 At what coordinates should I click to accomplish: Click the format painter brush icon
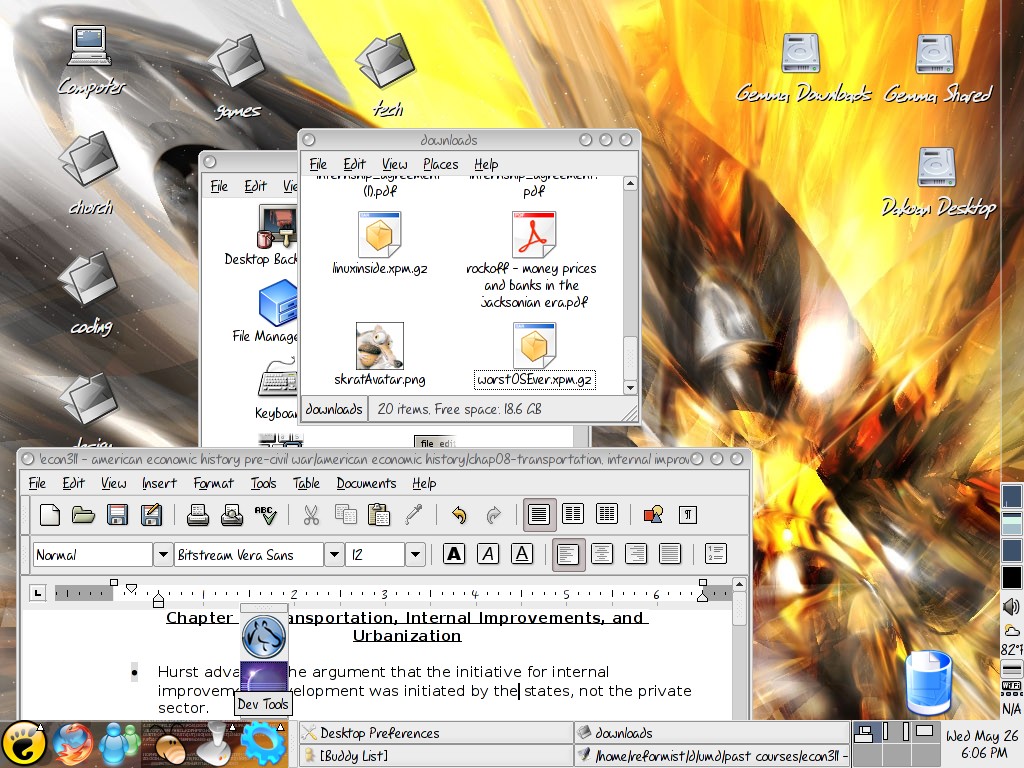click(x=413, y=515)
